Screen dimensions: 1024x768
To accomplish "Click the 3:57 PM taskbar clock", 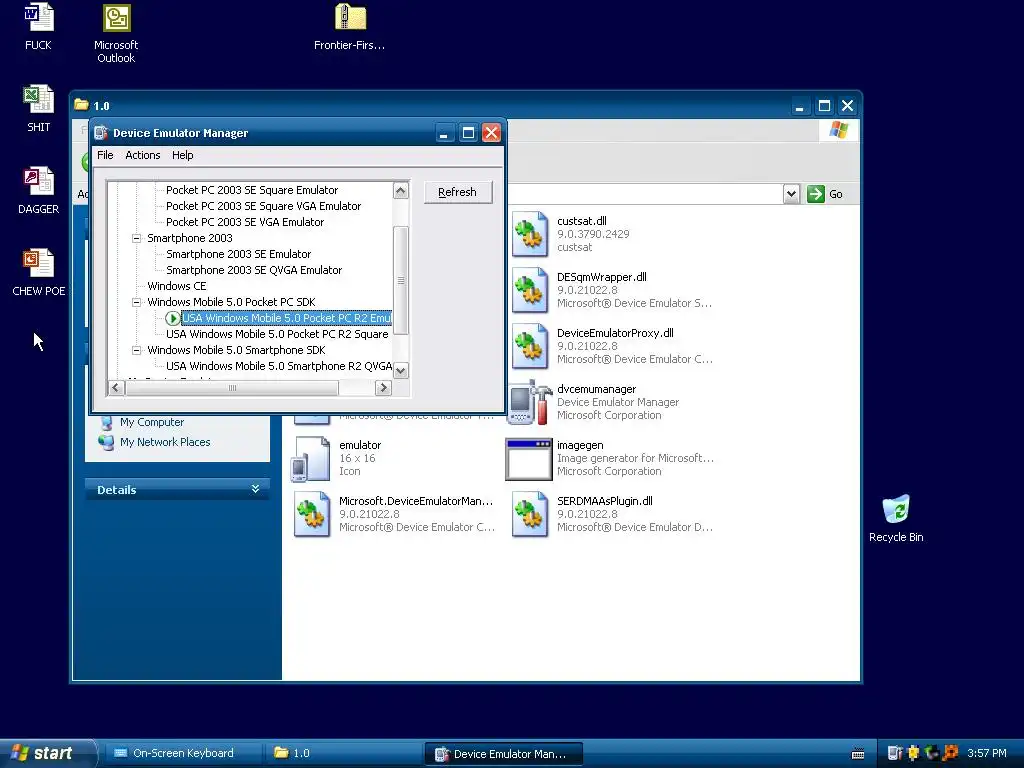I will point(986,753).
